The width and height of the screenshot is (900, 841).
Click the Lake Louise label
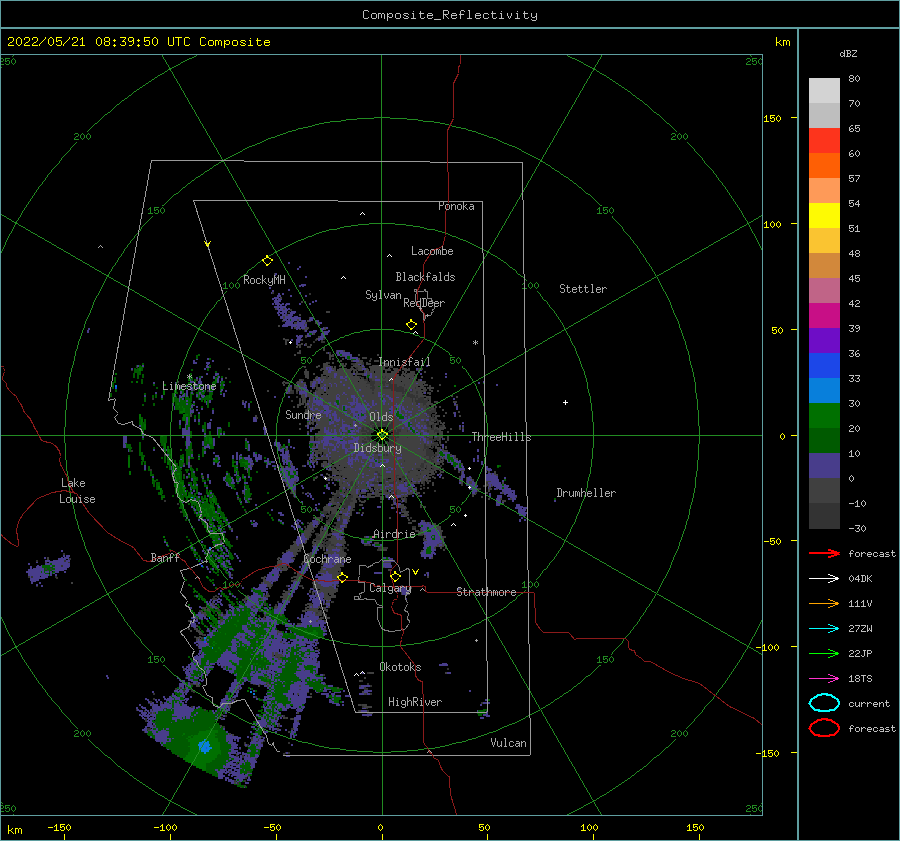[77, 491]
